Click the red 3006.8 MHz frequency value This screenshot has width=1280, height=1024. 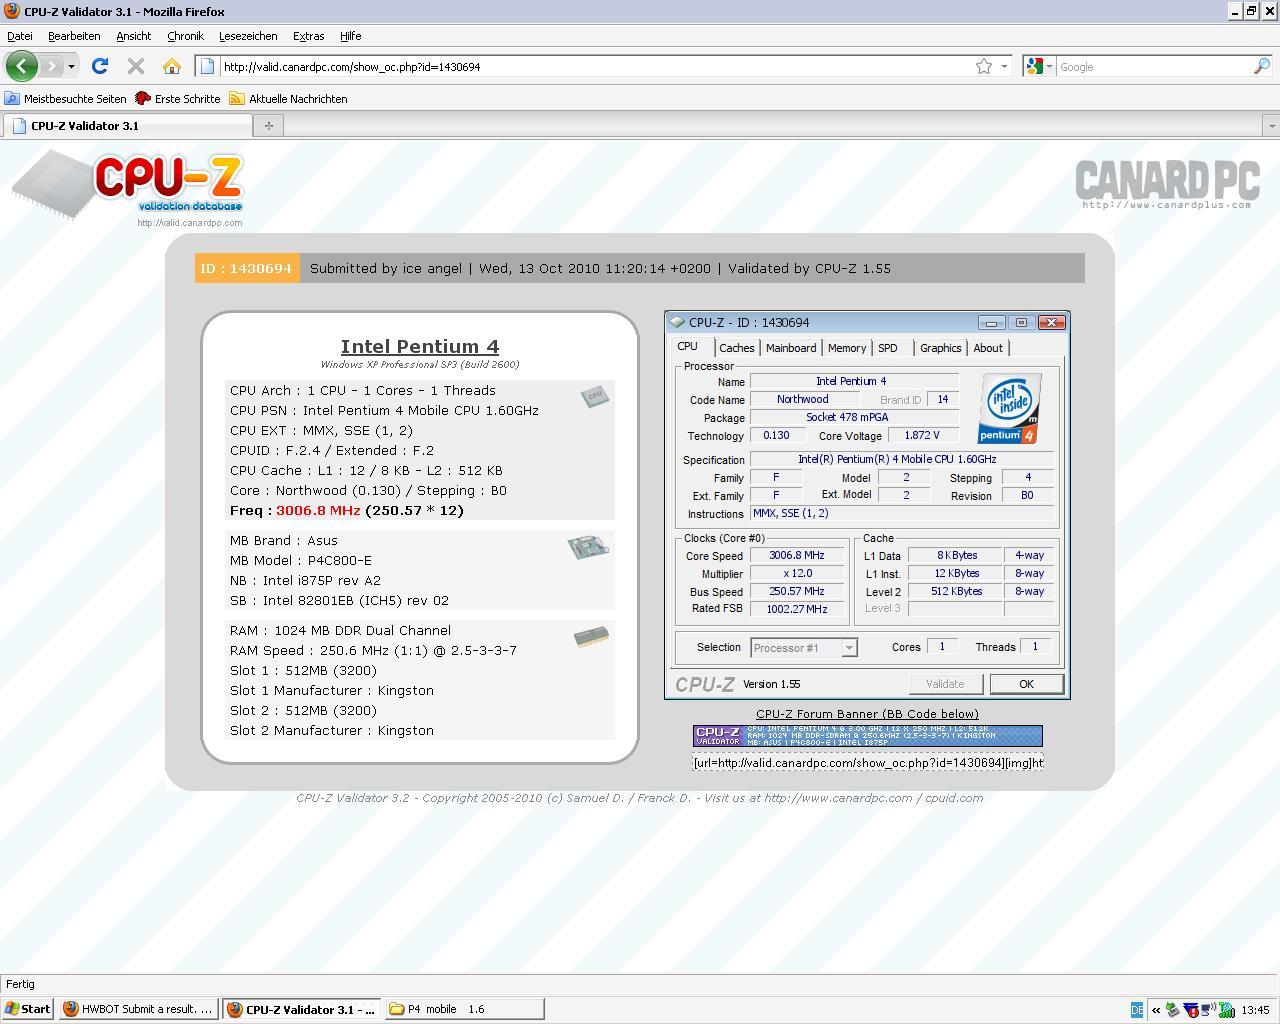pos(318,510)
